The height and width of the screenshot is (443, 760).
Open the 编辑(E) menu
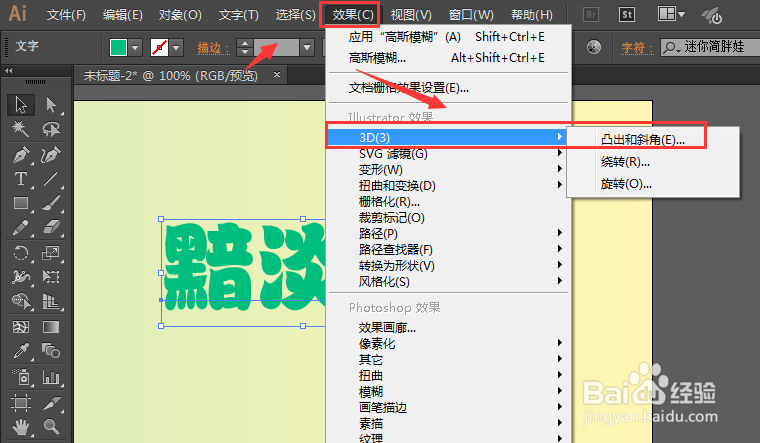click(123, 15)
